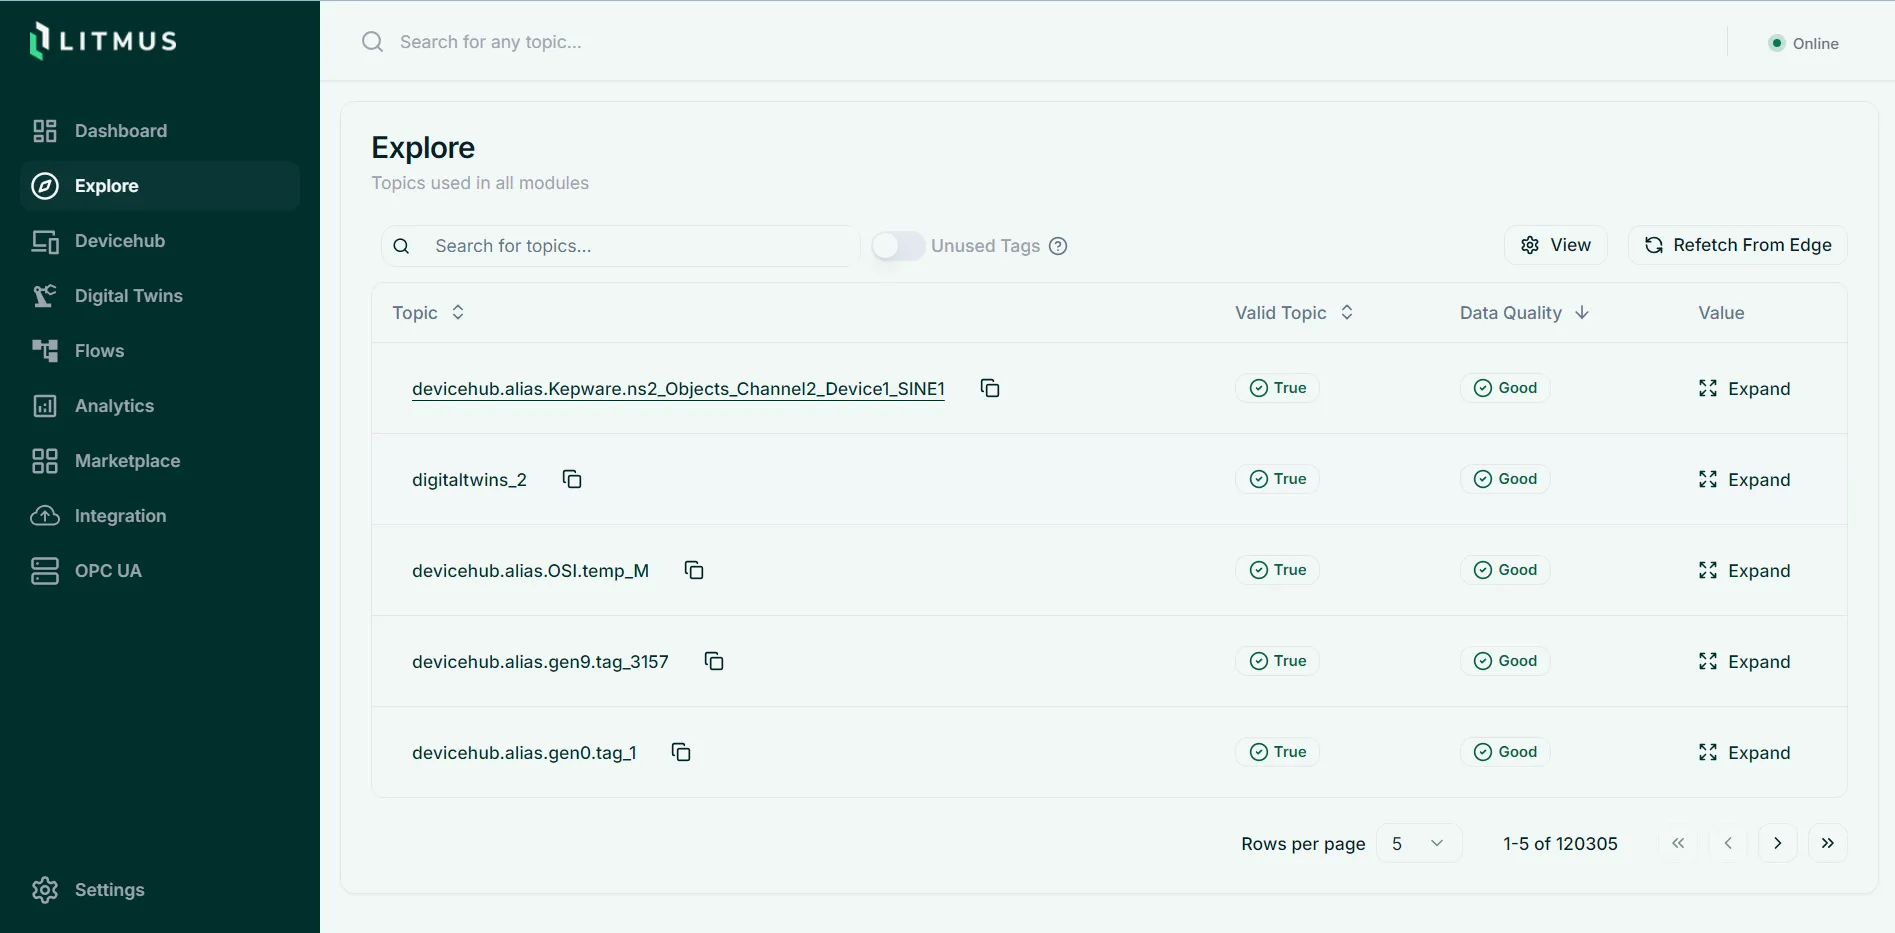Viewport: 1895px width, 933px height.
Task: Open the Rows per page dropdown
Action: coord(1419,843)
